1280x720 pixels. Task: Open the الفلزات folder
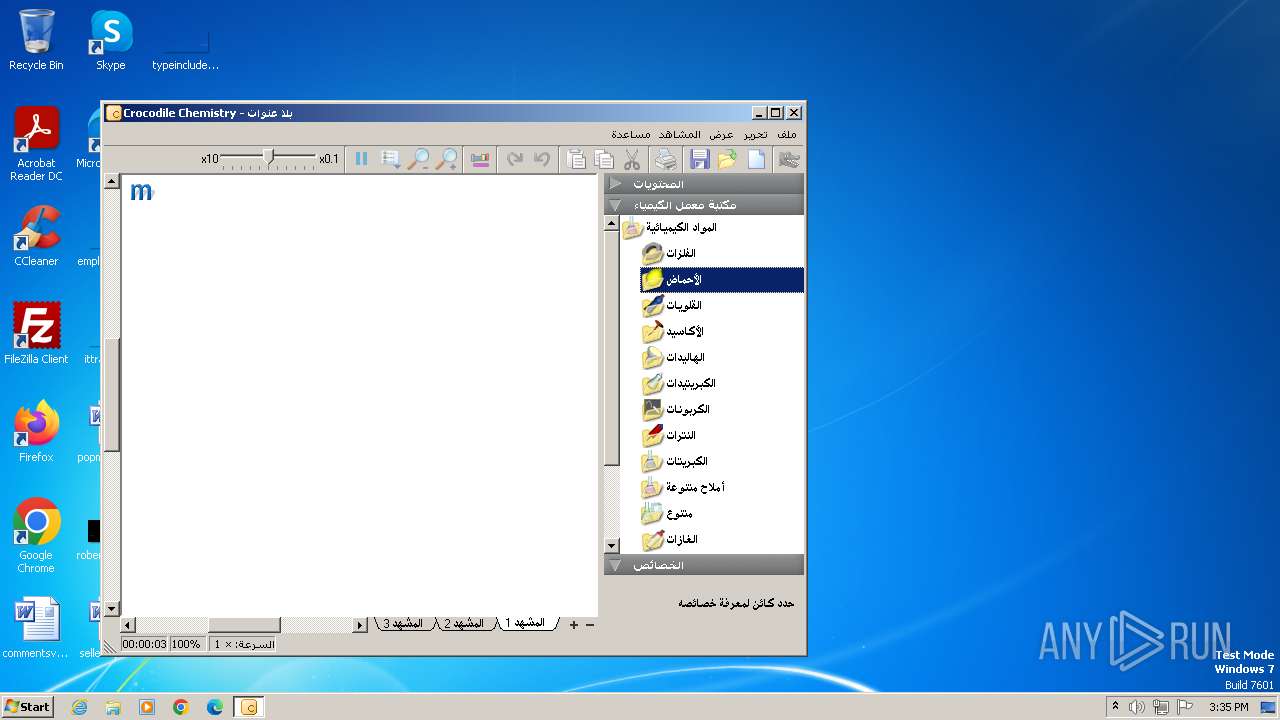[x=669, y=254]
